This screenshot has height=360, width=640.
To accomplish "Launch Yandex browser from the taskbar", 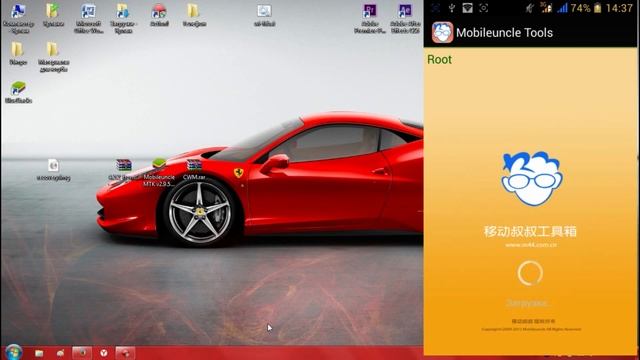I will [104, 353].
